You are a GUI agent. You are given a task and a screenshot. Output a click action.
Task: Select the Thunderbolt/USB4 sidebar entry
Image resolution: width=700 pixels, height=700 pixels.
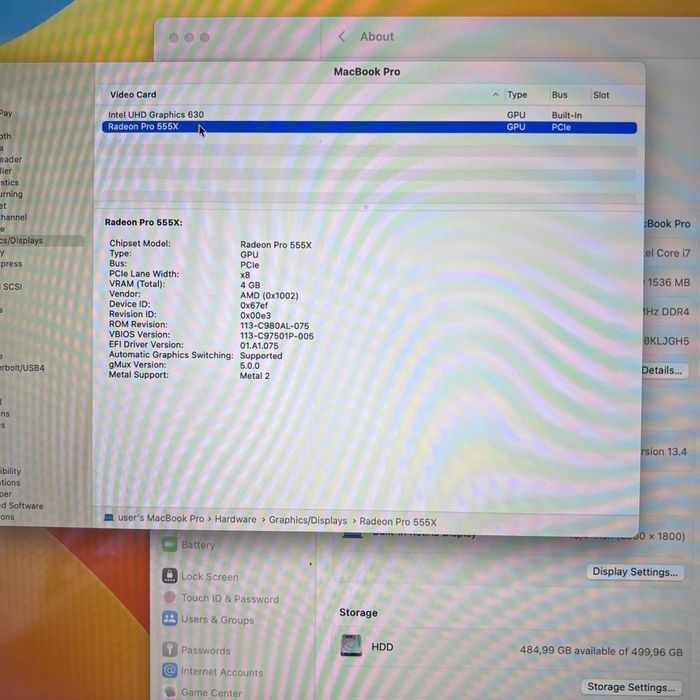click(22, 368)
